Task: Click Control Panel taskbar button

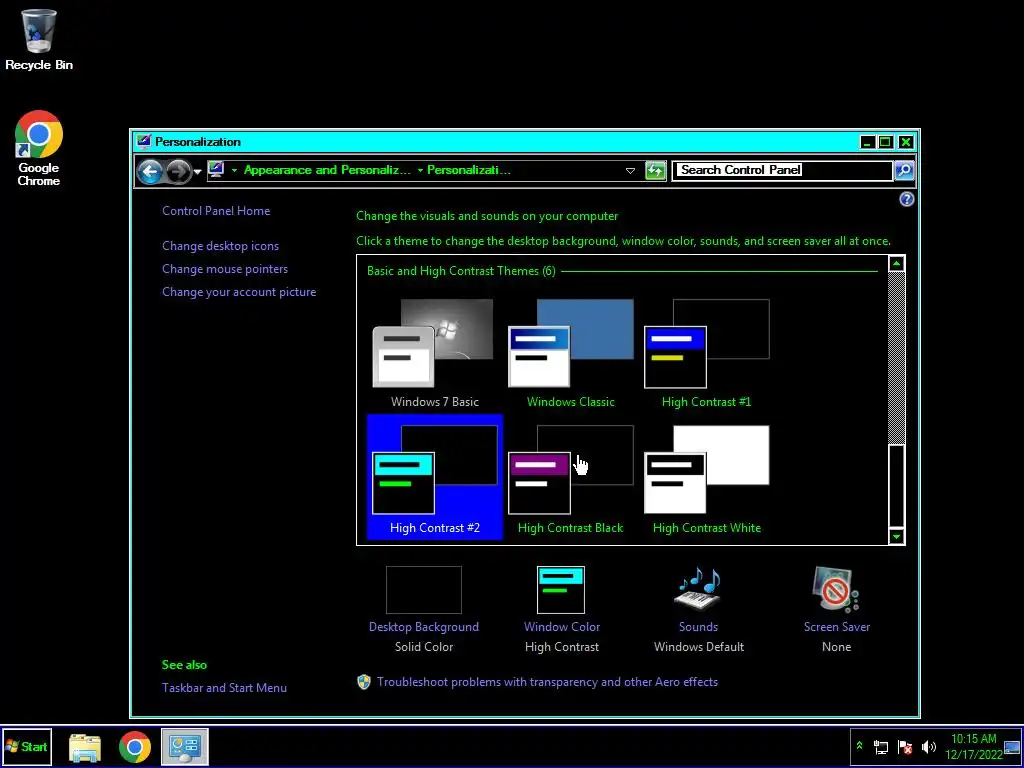Action: (x=184, y=747)
